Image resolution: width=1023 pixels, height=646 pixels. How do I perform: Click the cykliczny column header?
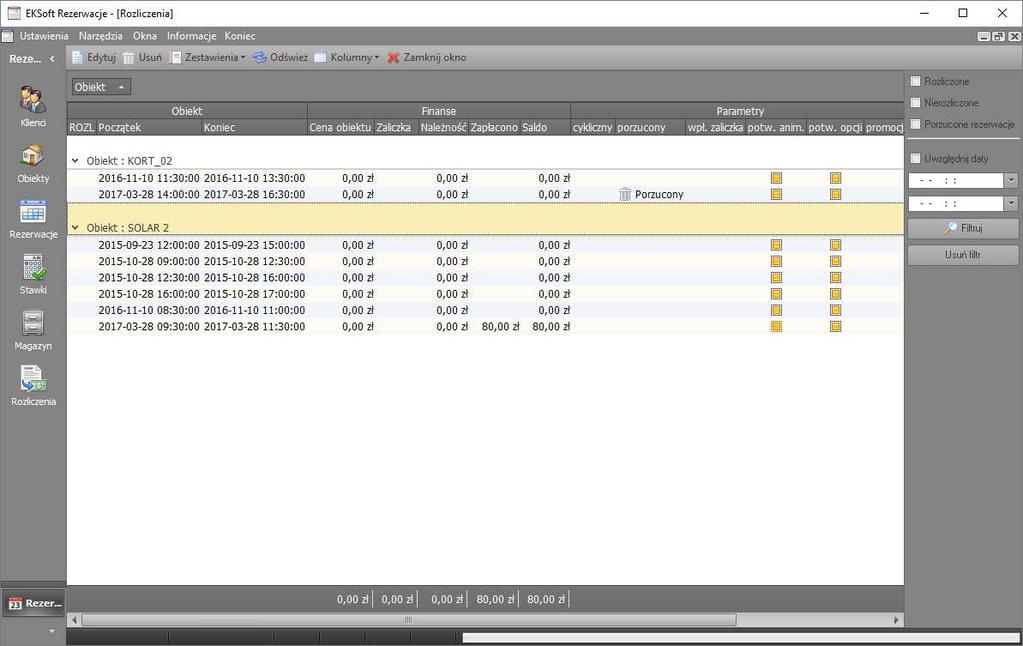pyautogui.click(x=592, y=127)
